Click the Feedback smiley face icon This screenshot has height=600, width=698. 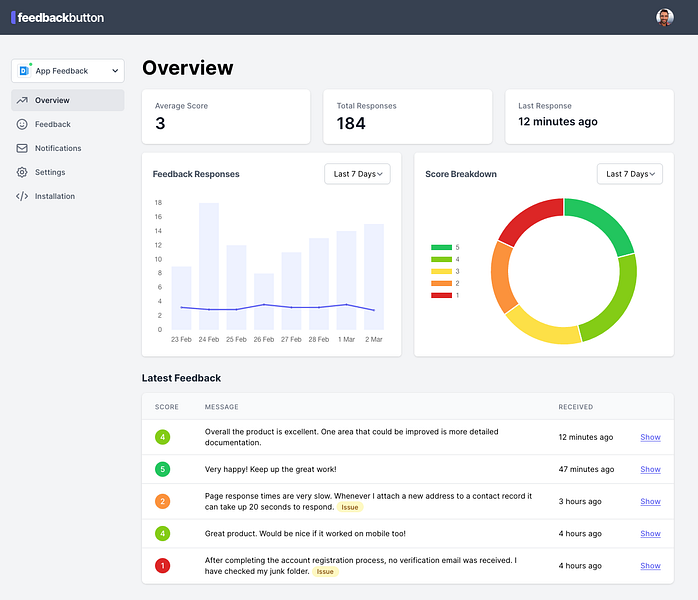tap(23, 124)
